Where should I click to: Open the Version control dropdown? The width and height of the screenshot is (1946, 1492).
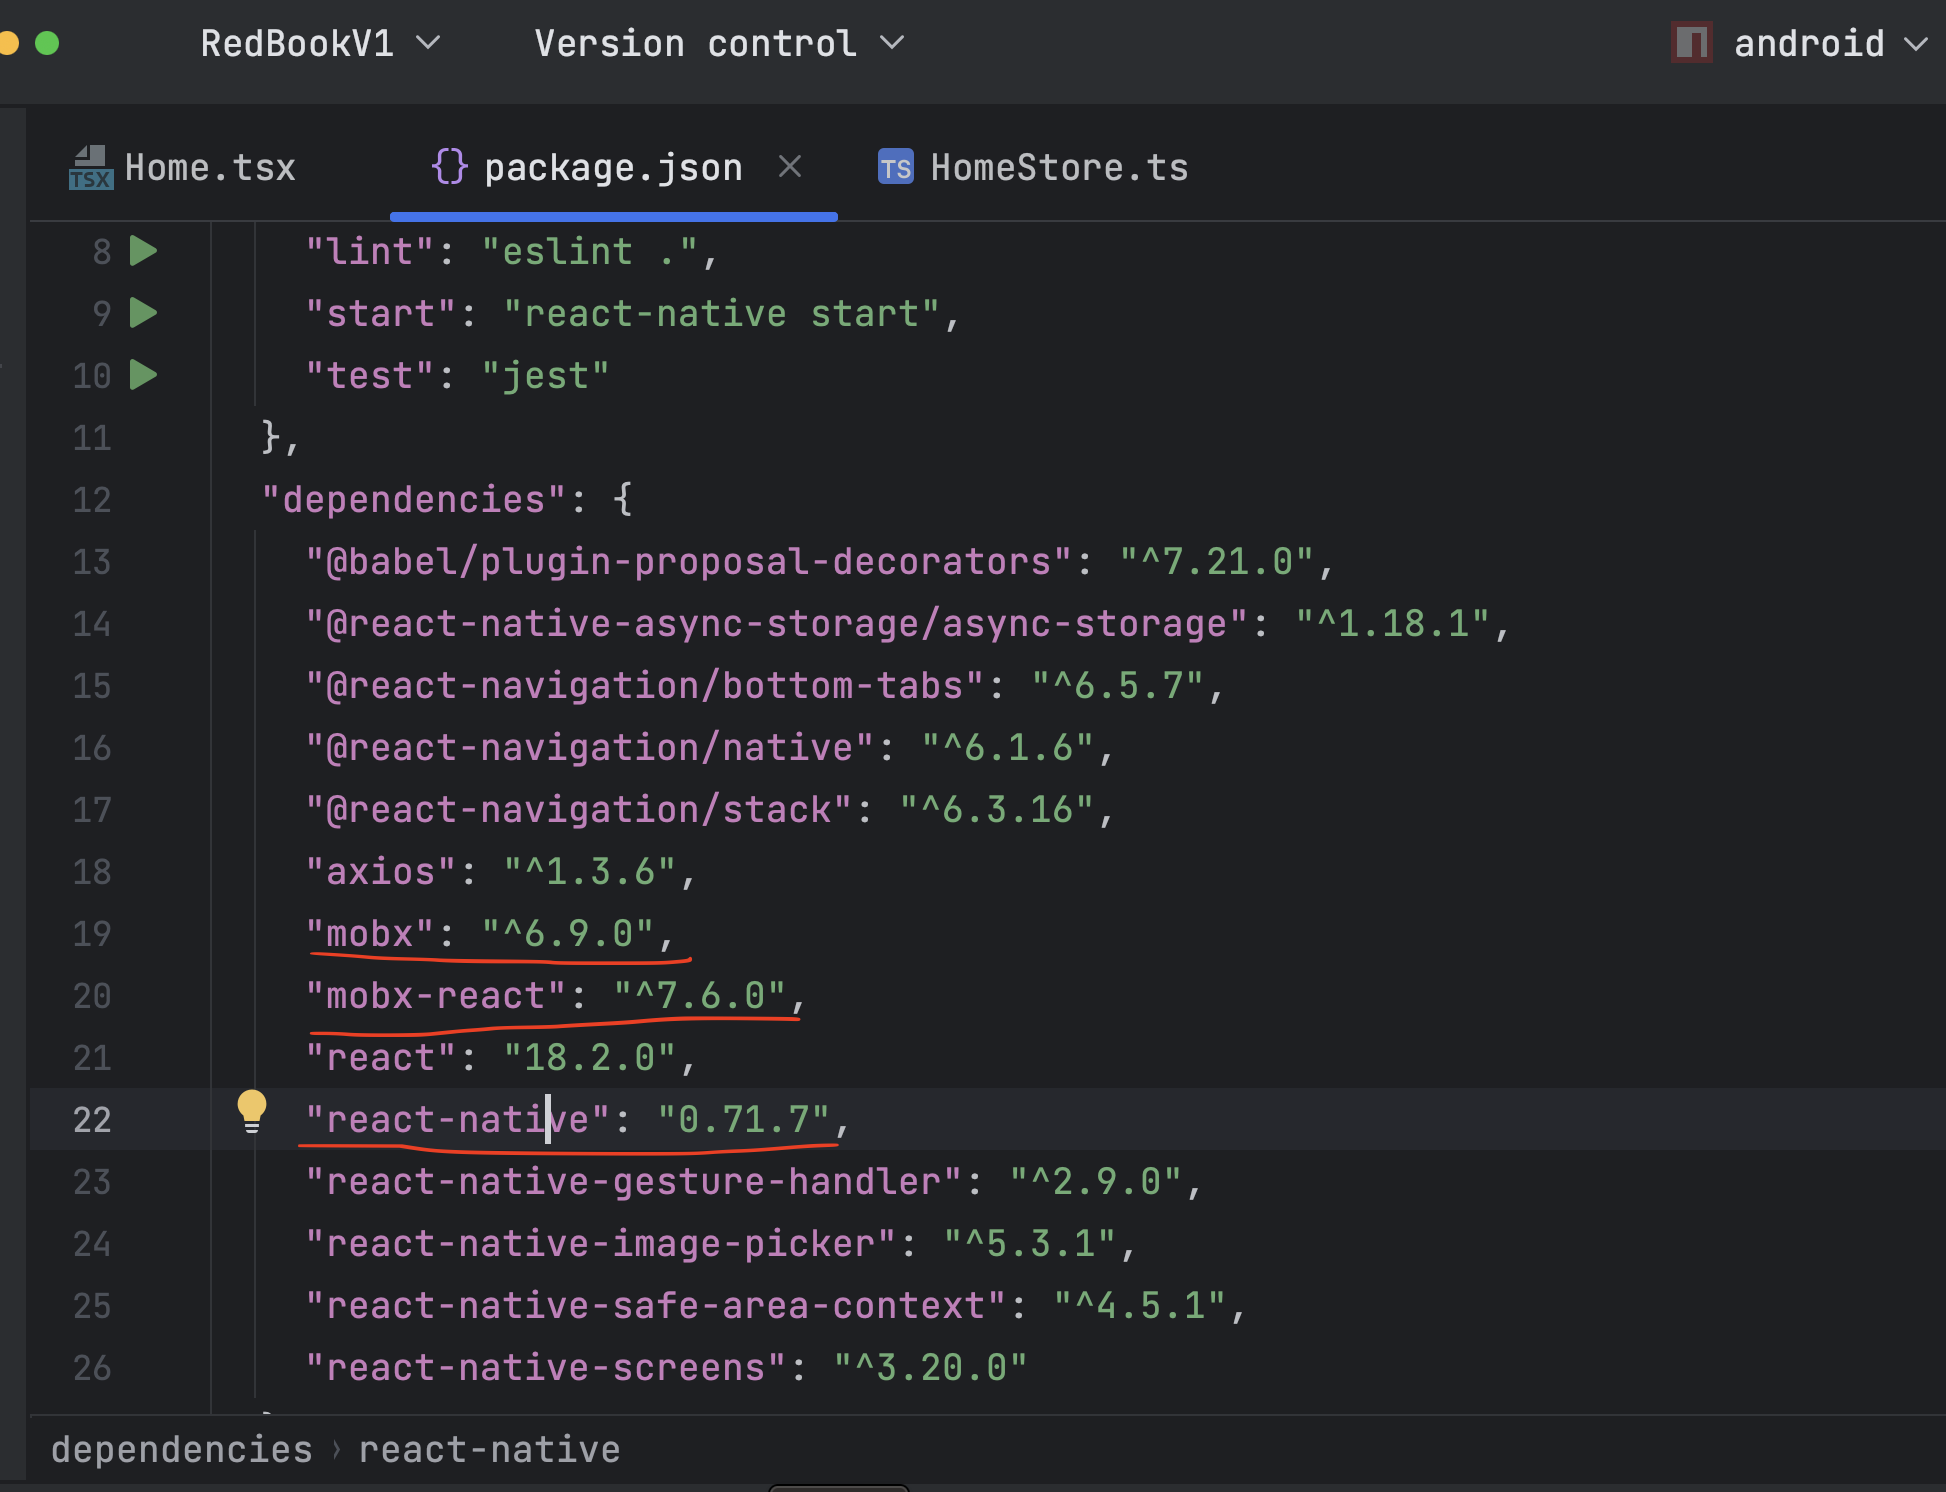point(719,43)
